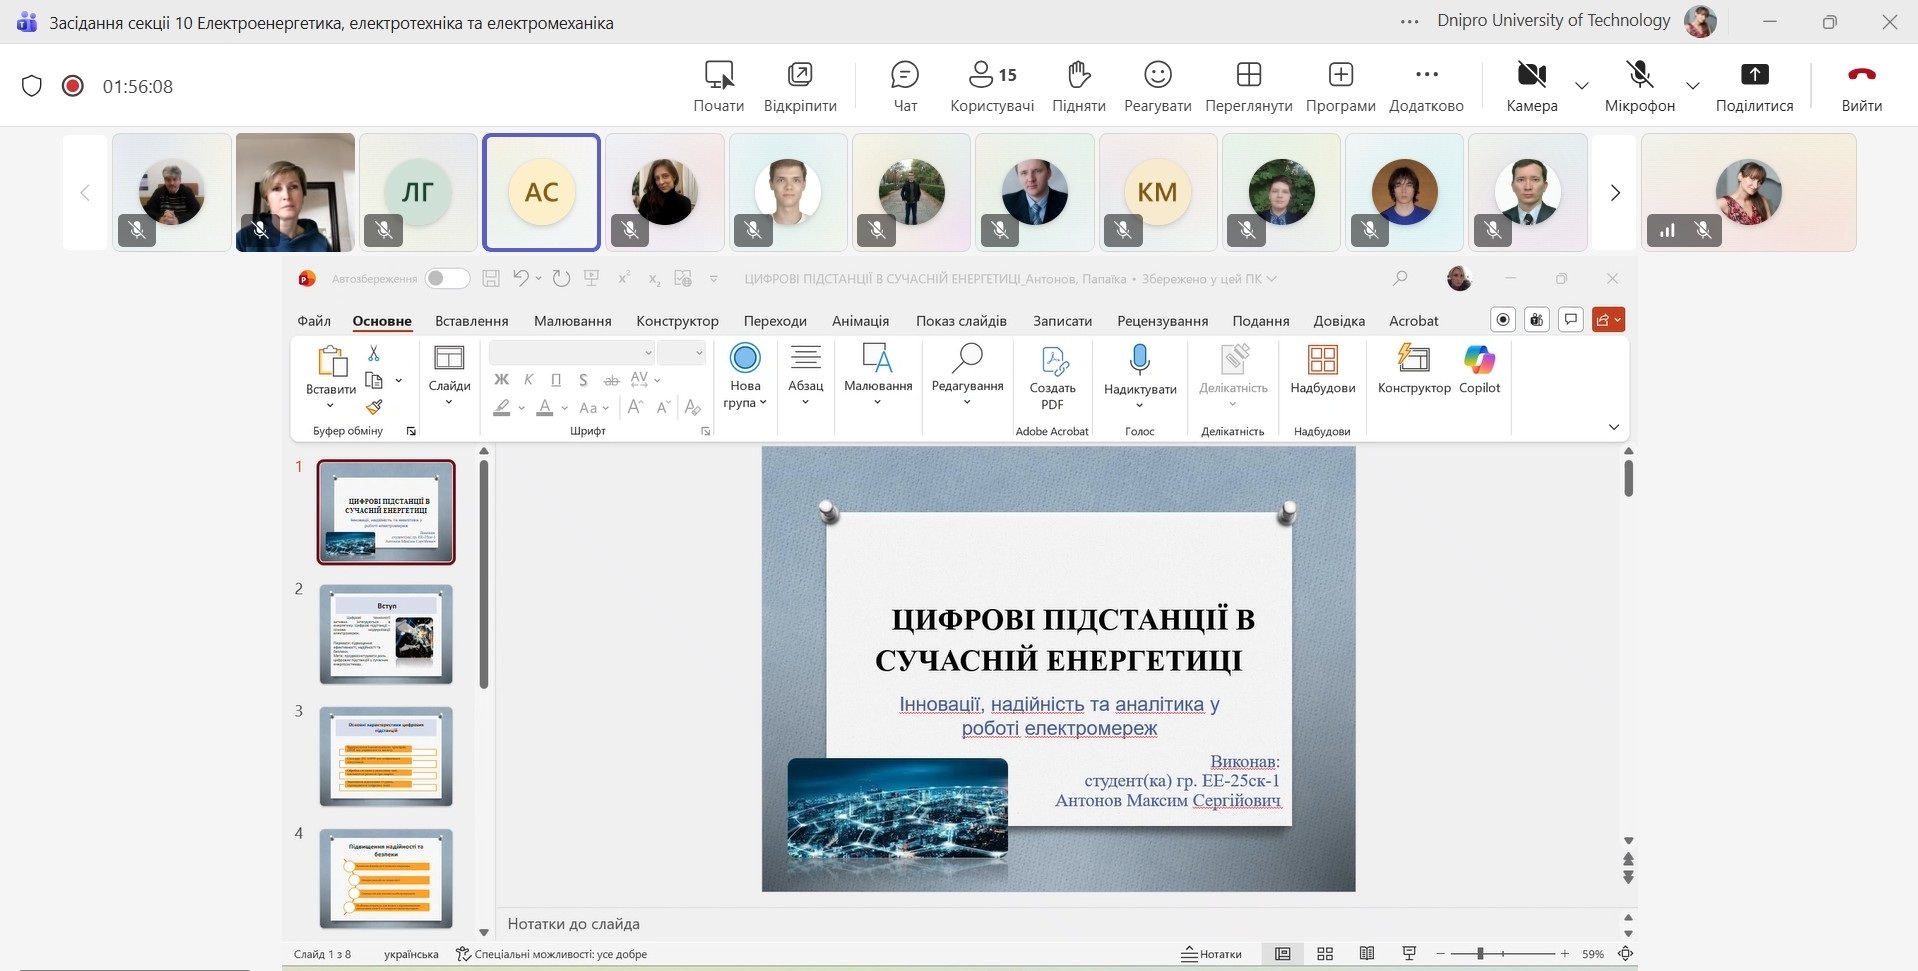Click Нотатки button in status bar
This screenshot has height=971, width=1918.
click(x=1212, y=954)
